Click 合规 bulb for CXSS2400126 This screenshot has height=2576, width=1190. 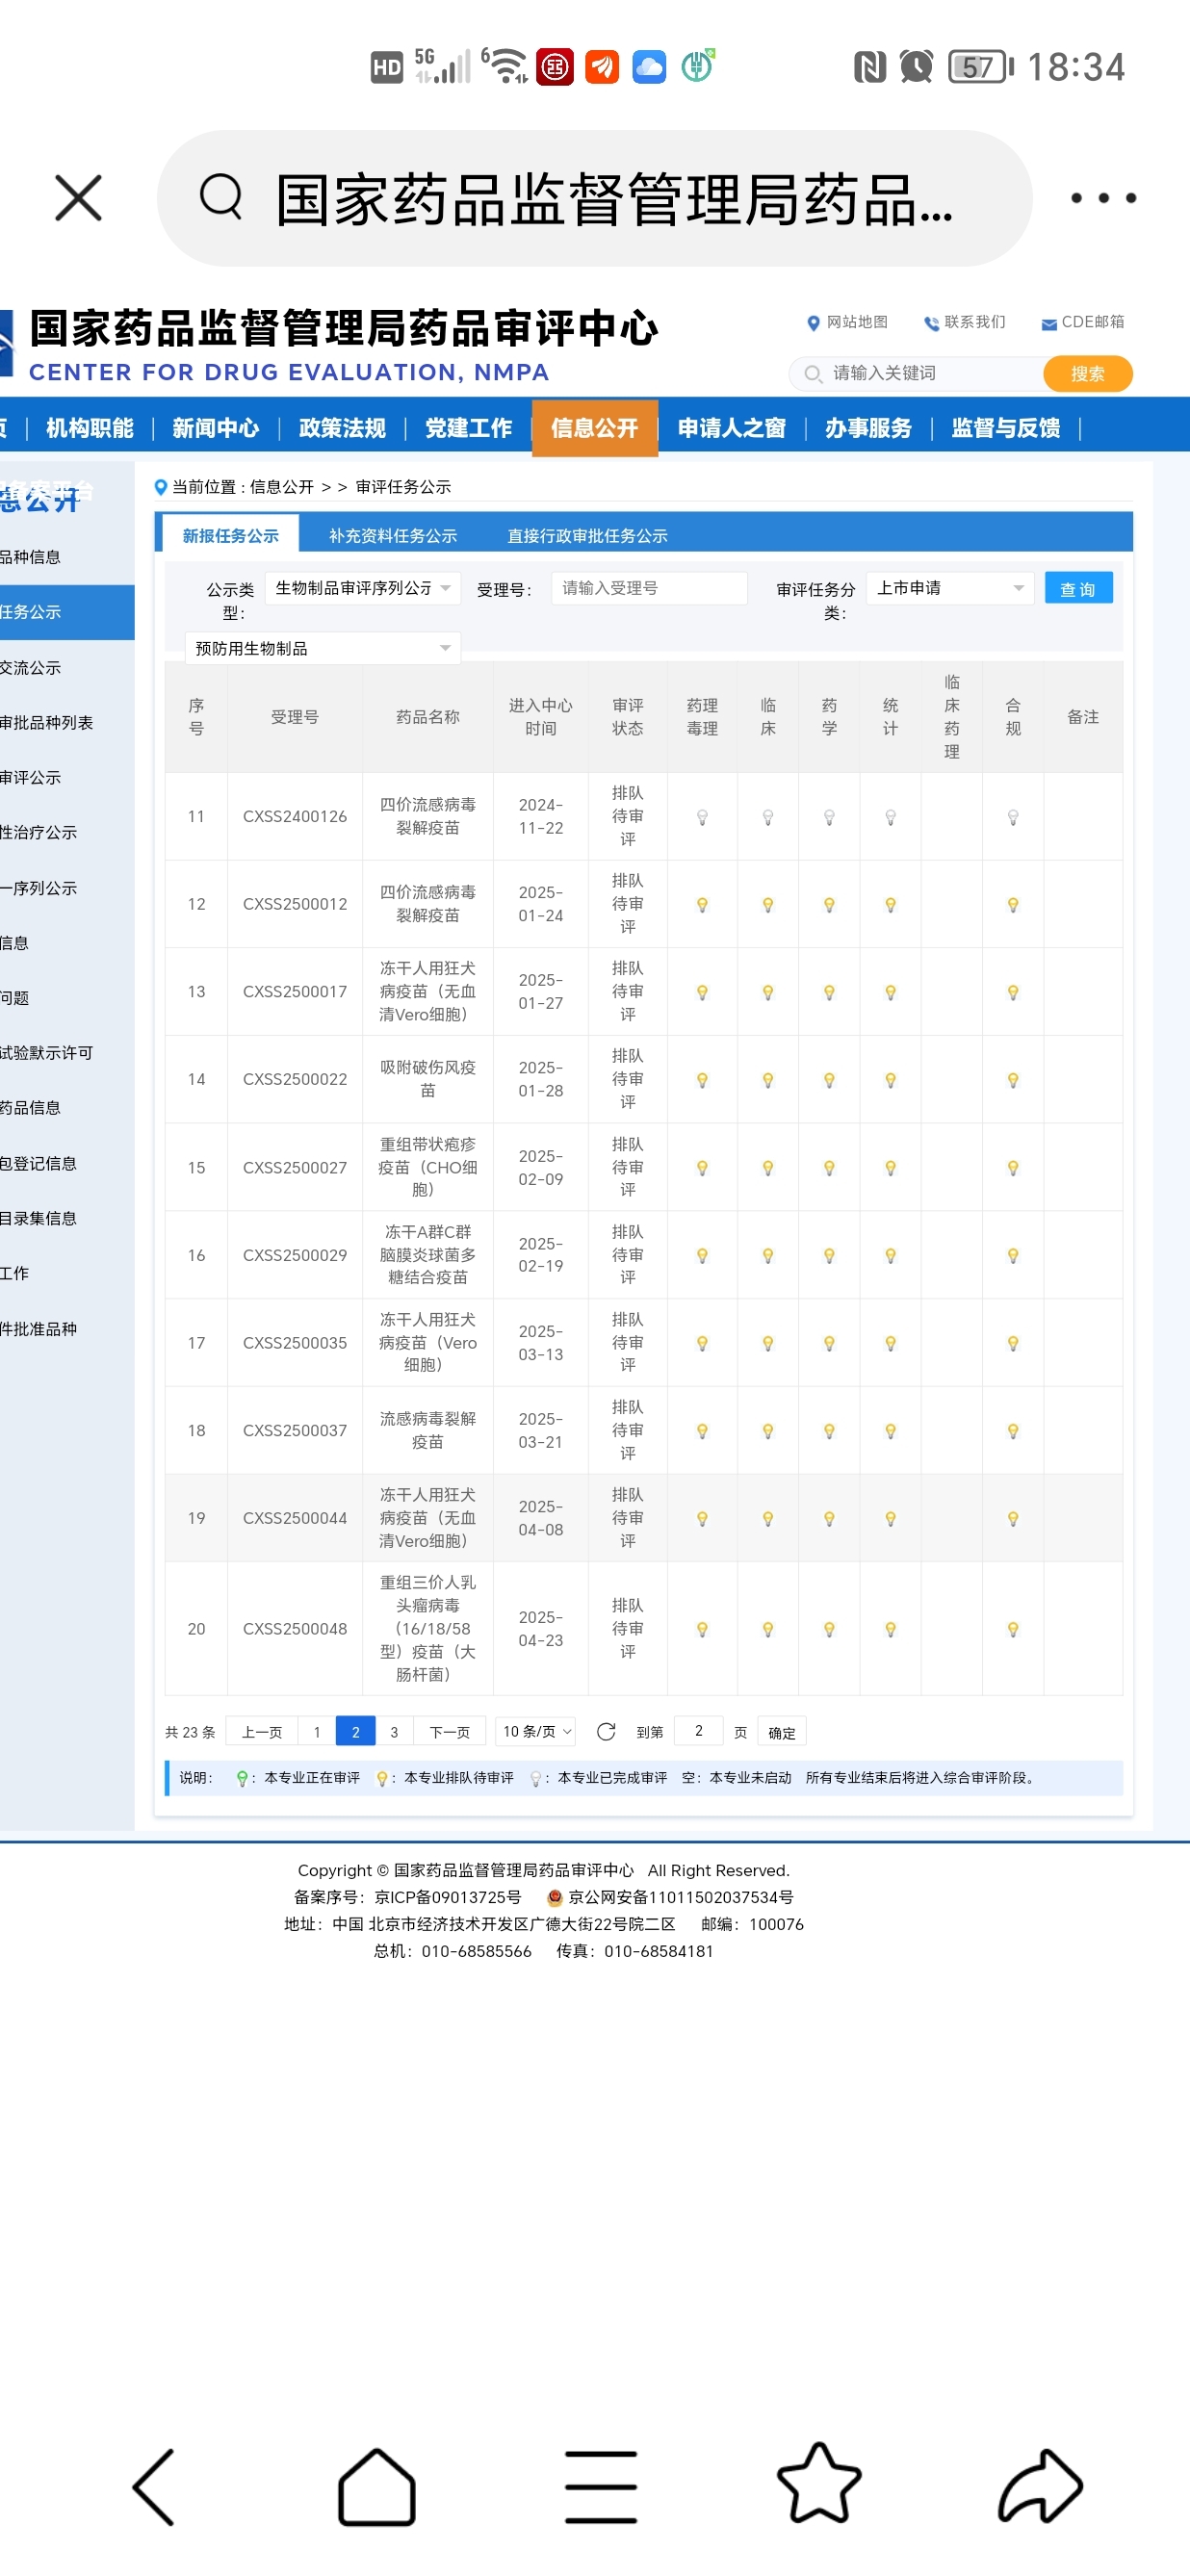click(x=1013, y=817)
